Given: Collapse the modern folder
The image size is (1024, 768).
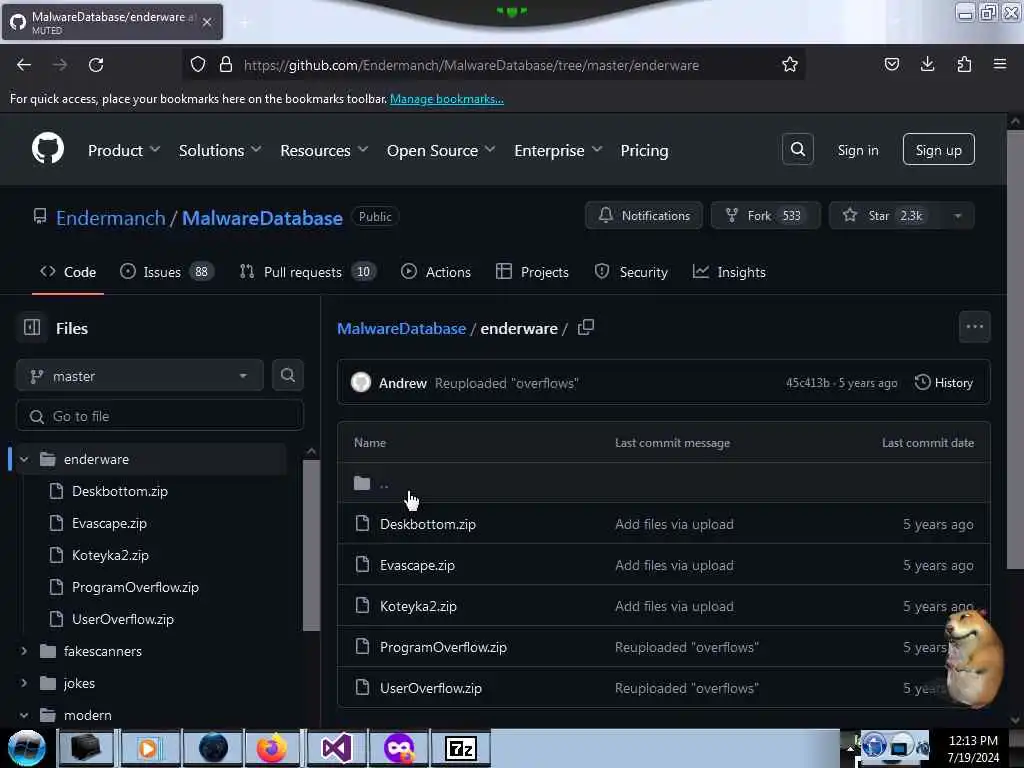Looking at the screenshot, I should point(24,715).
